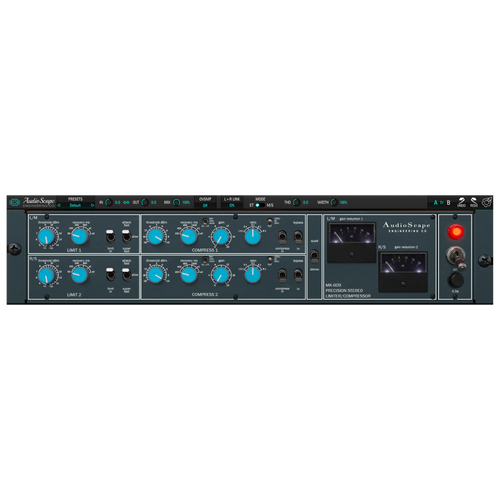Select the B settings slot

coord(449,202)
